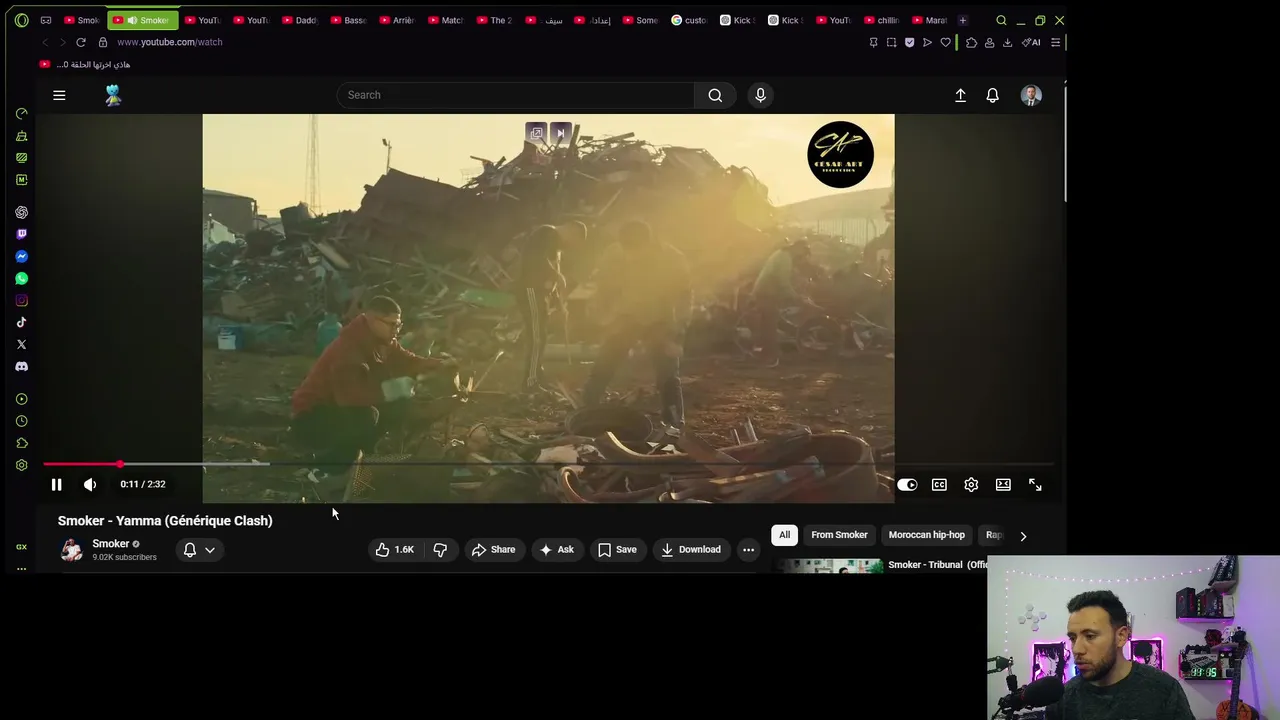
Task: Click the Ask button
Action: (x=556, y=549)
